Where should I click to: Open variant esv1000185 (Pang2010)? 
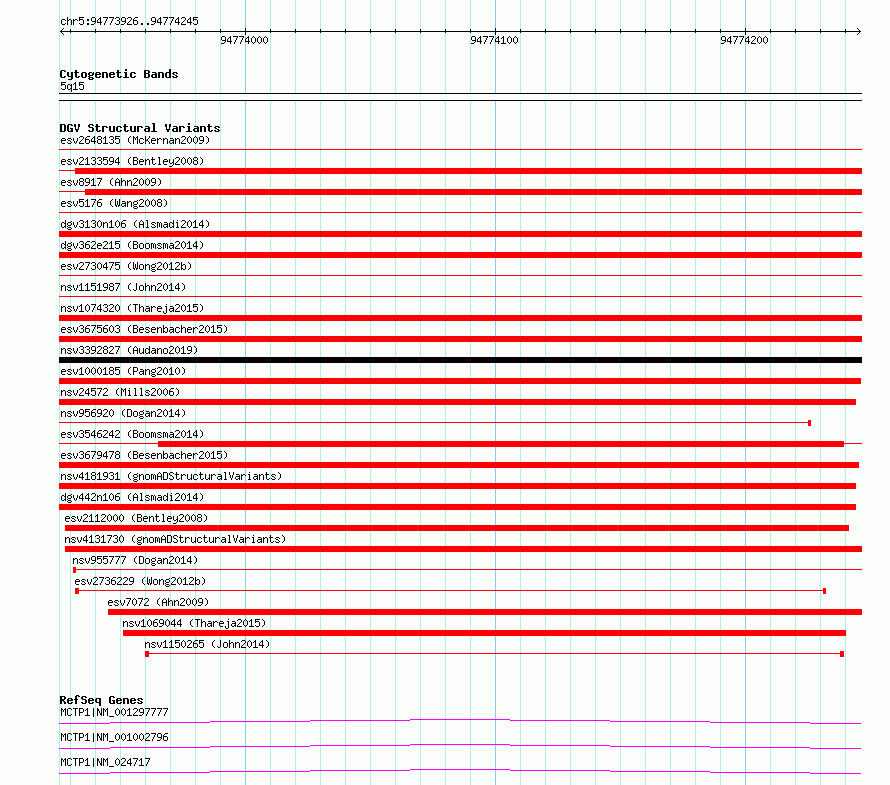(x=123, y=371)
